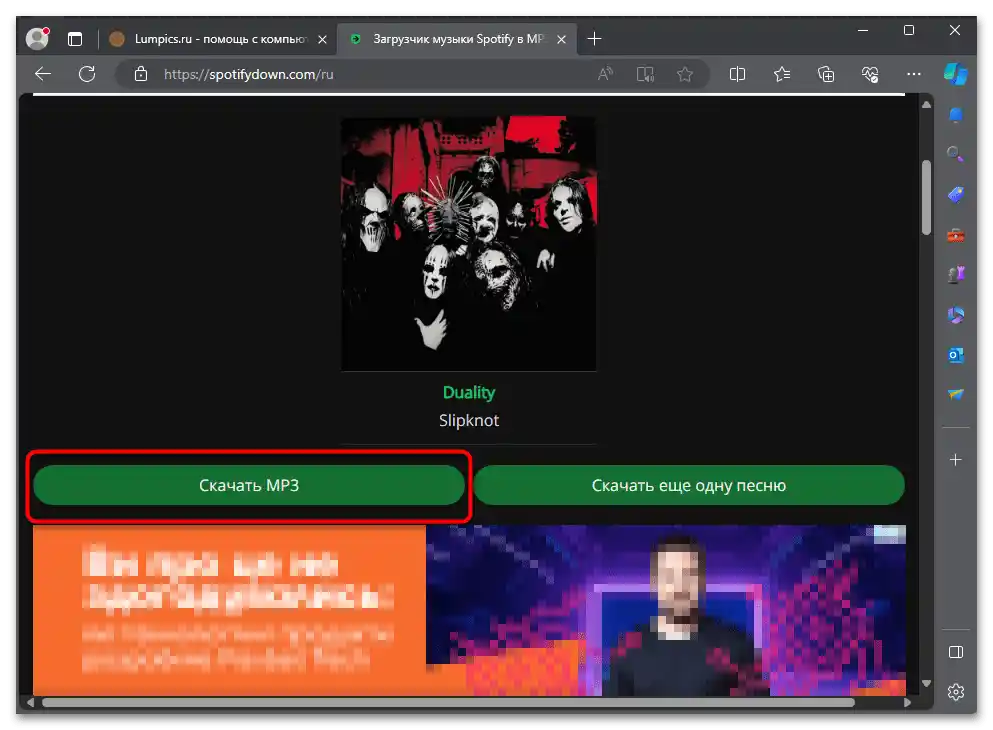Click the orange advertisement banner
993x730 pixels.
click(x=469, y=610)
